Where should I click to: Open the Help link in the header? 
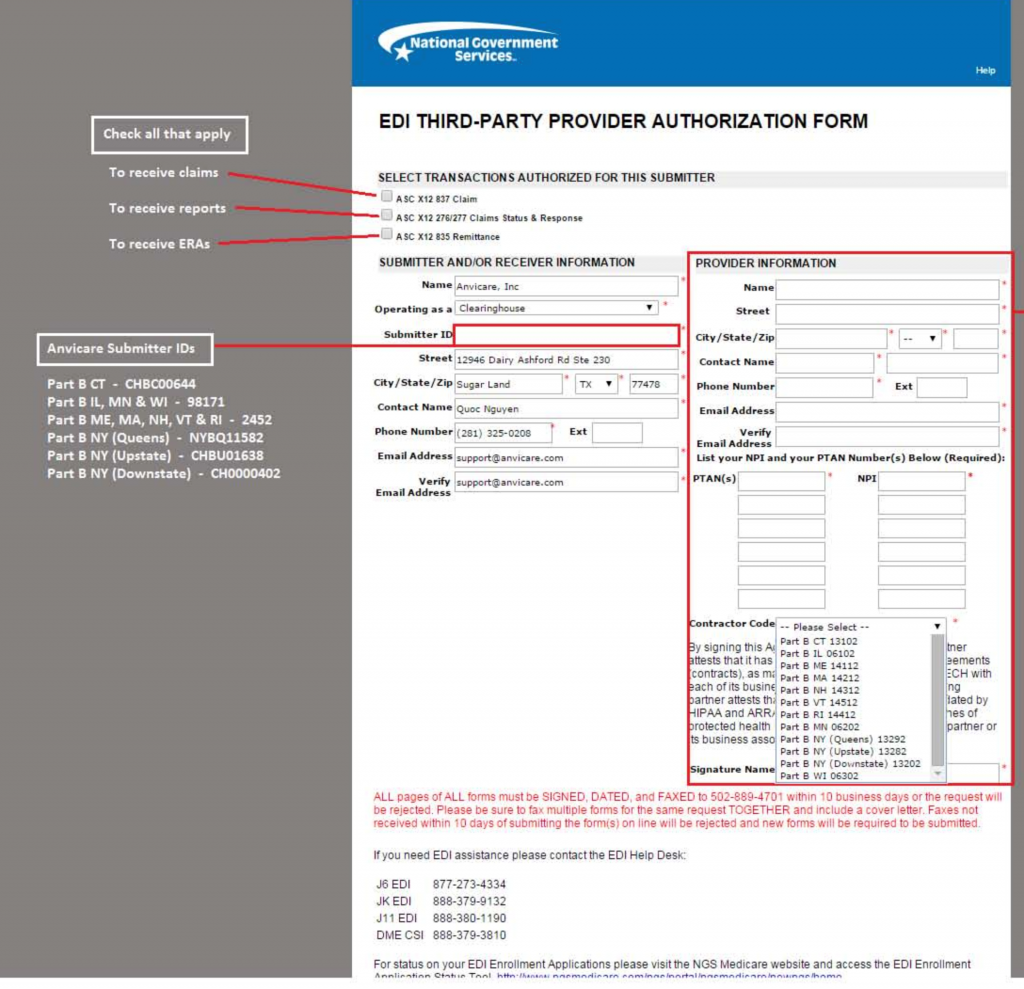985,71
